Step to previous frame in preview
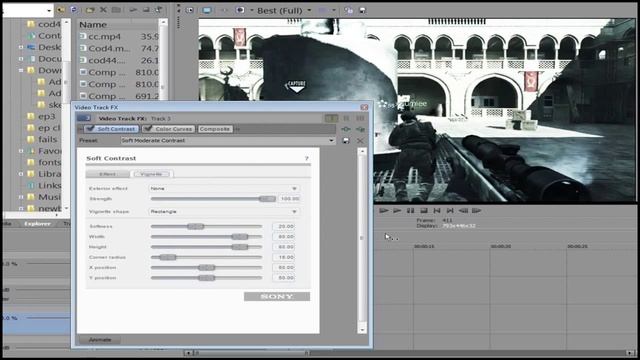 tap(463, 211)
